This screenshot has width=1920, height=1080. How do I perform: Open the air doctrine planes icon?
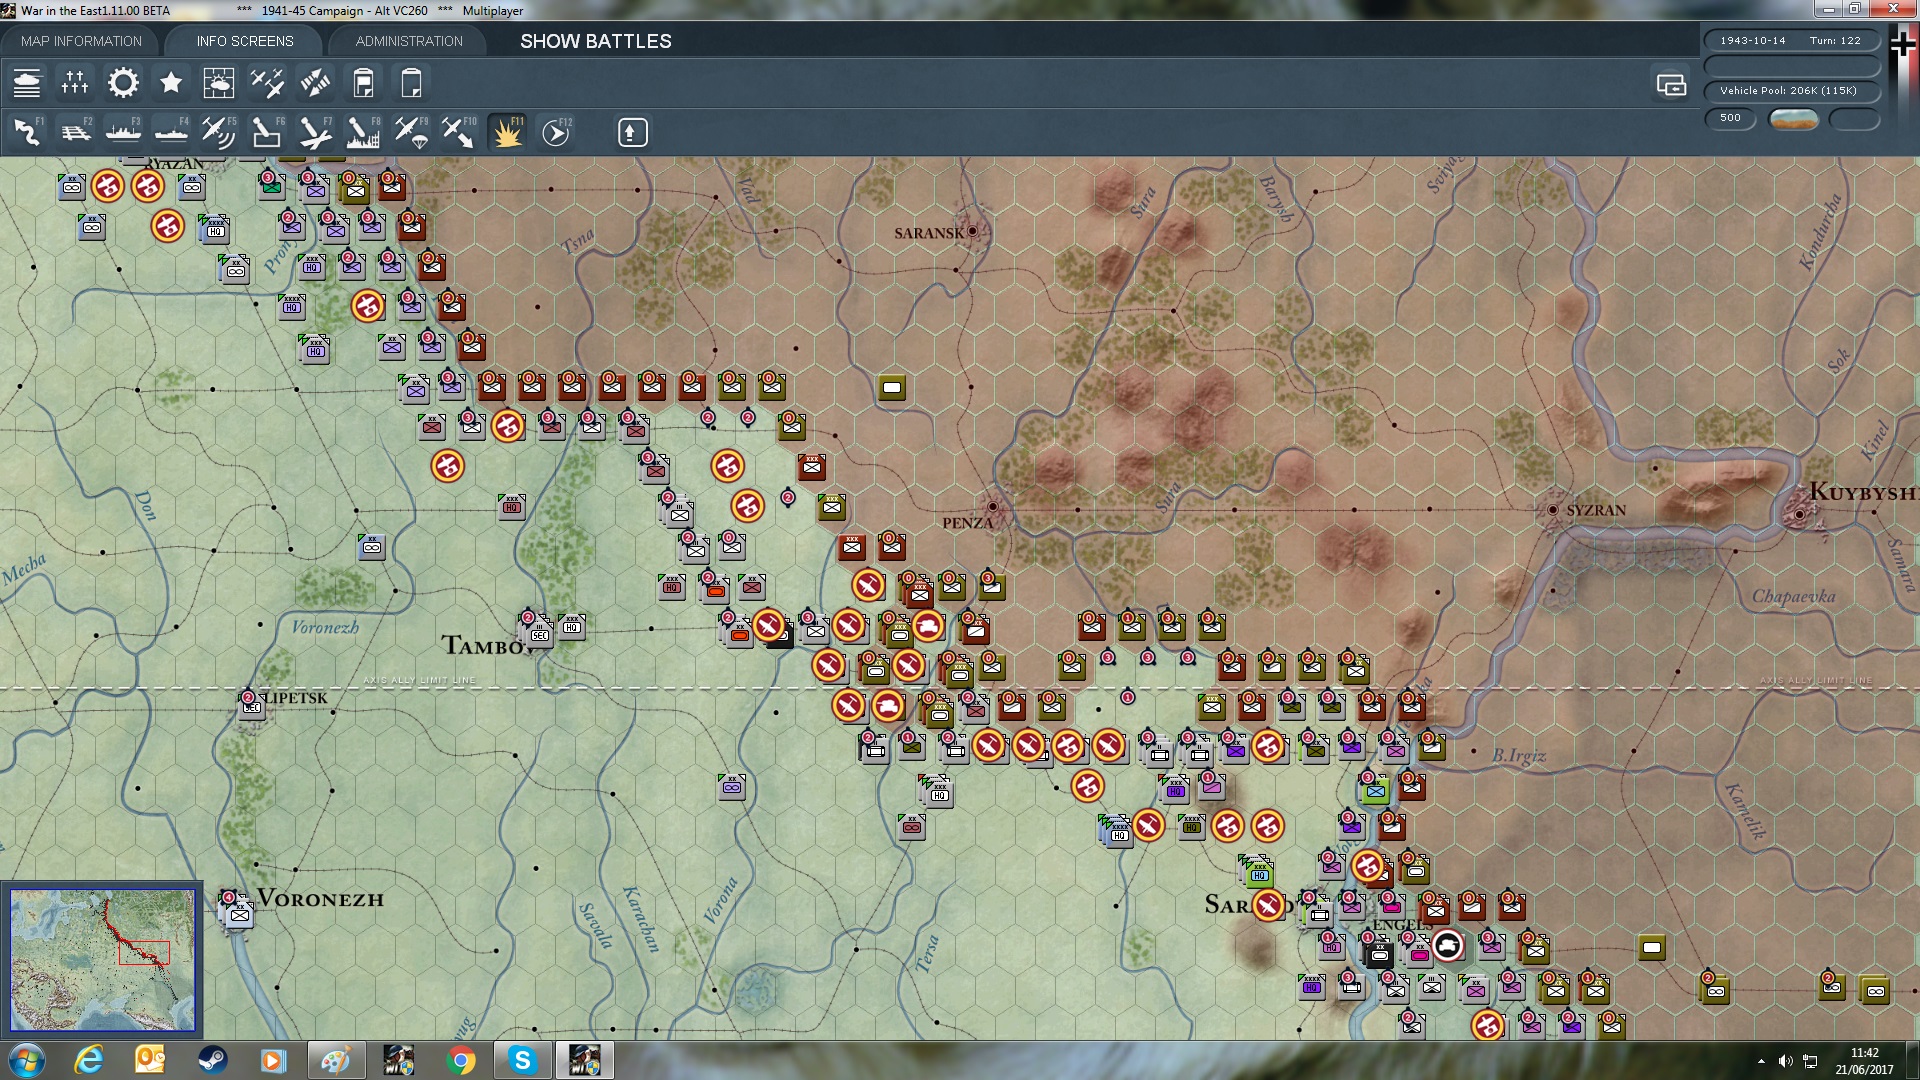(x=267, y=83)
